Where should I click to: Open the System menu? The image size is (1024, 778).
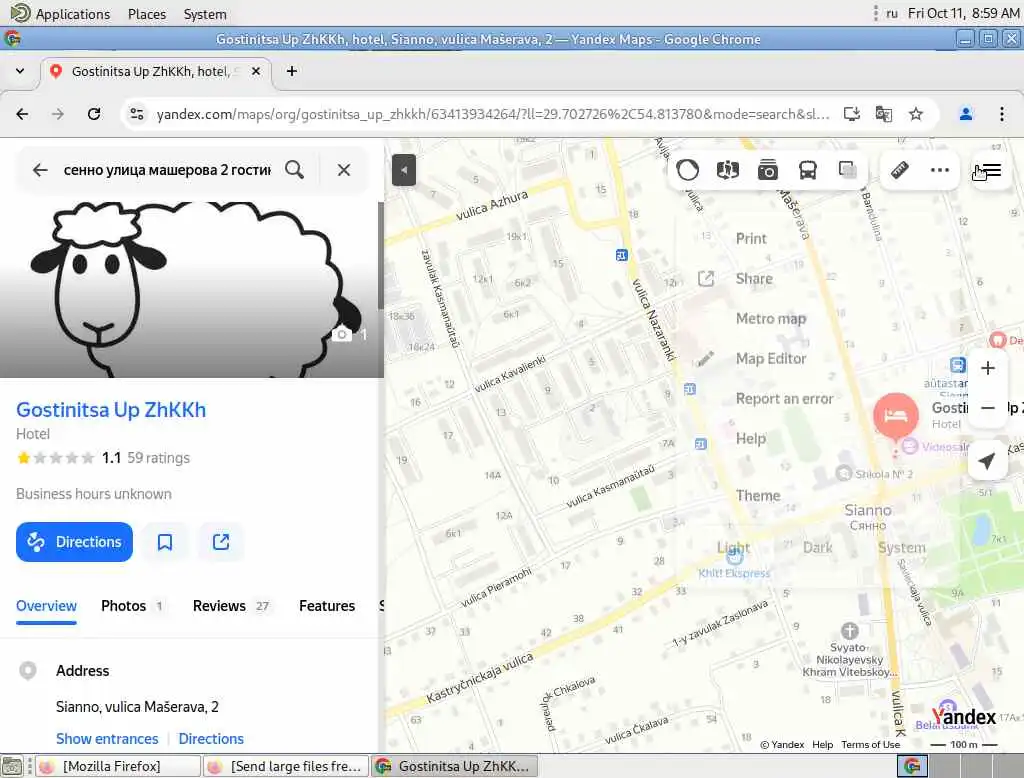205,14
